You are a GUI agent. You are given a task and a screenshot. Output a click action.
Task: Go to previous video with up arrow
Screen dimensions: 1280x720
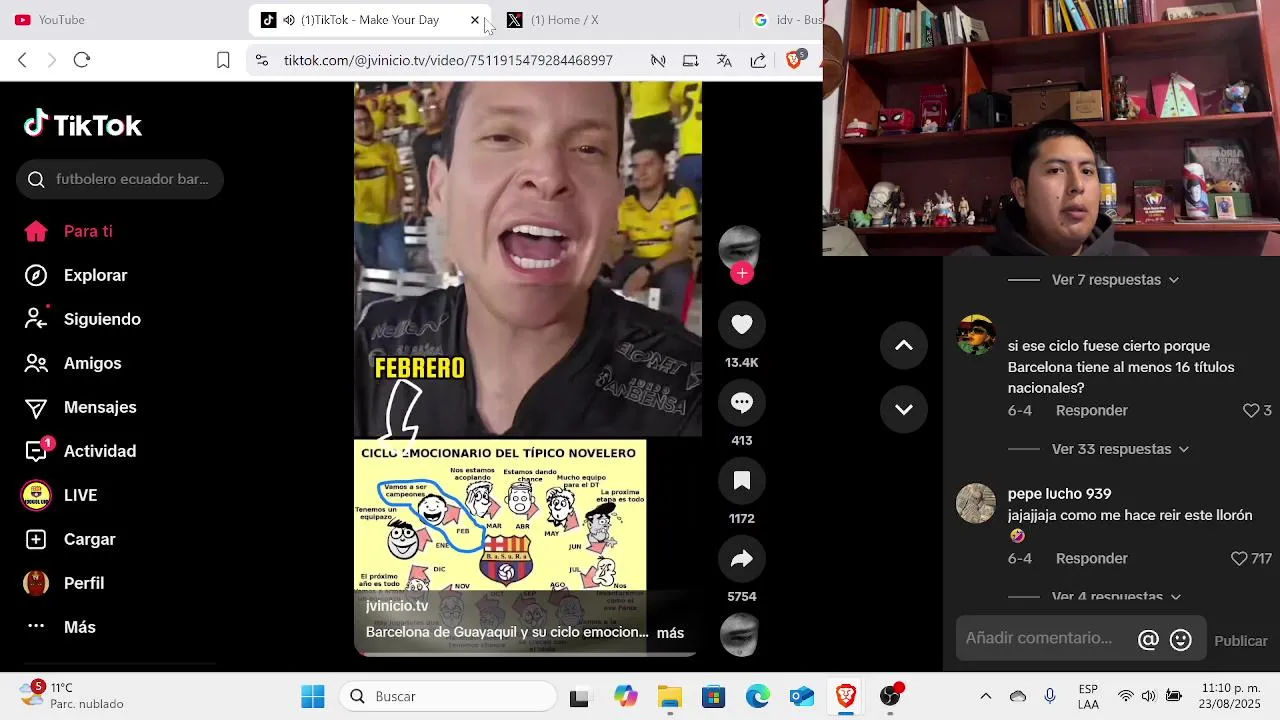tap(904, 345)
